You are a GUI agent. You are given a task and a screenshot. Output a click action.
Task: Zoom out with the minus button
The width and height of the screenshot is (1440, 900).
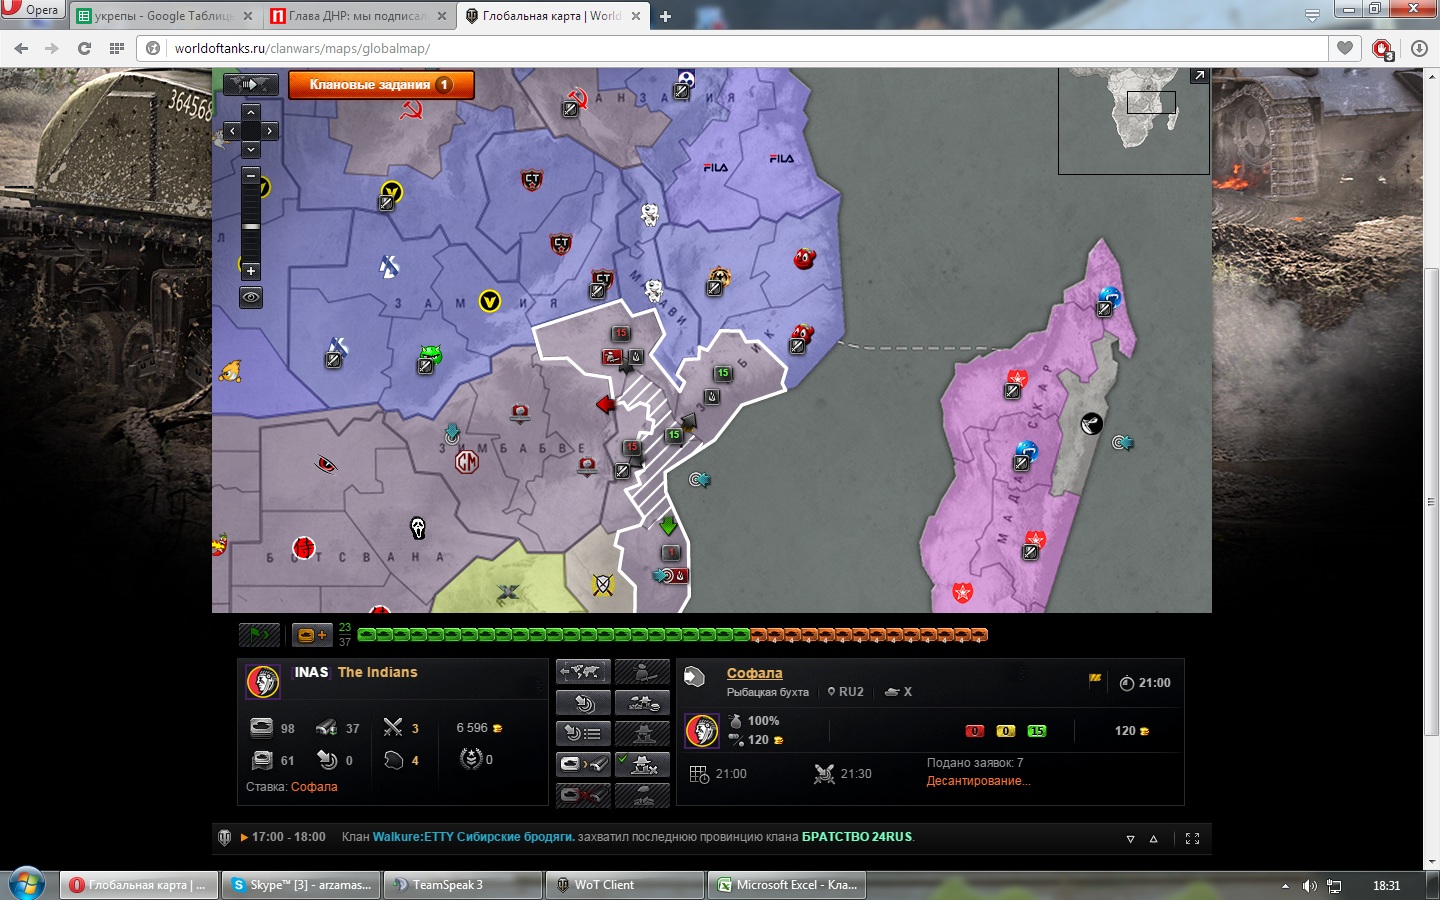[251, 175]
